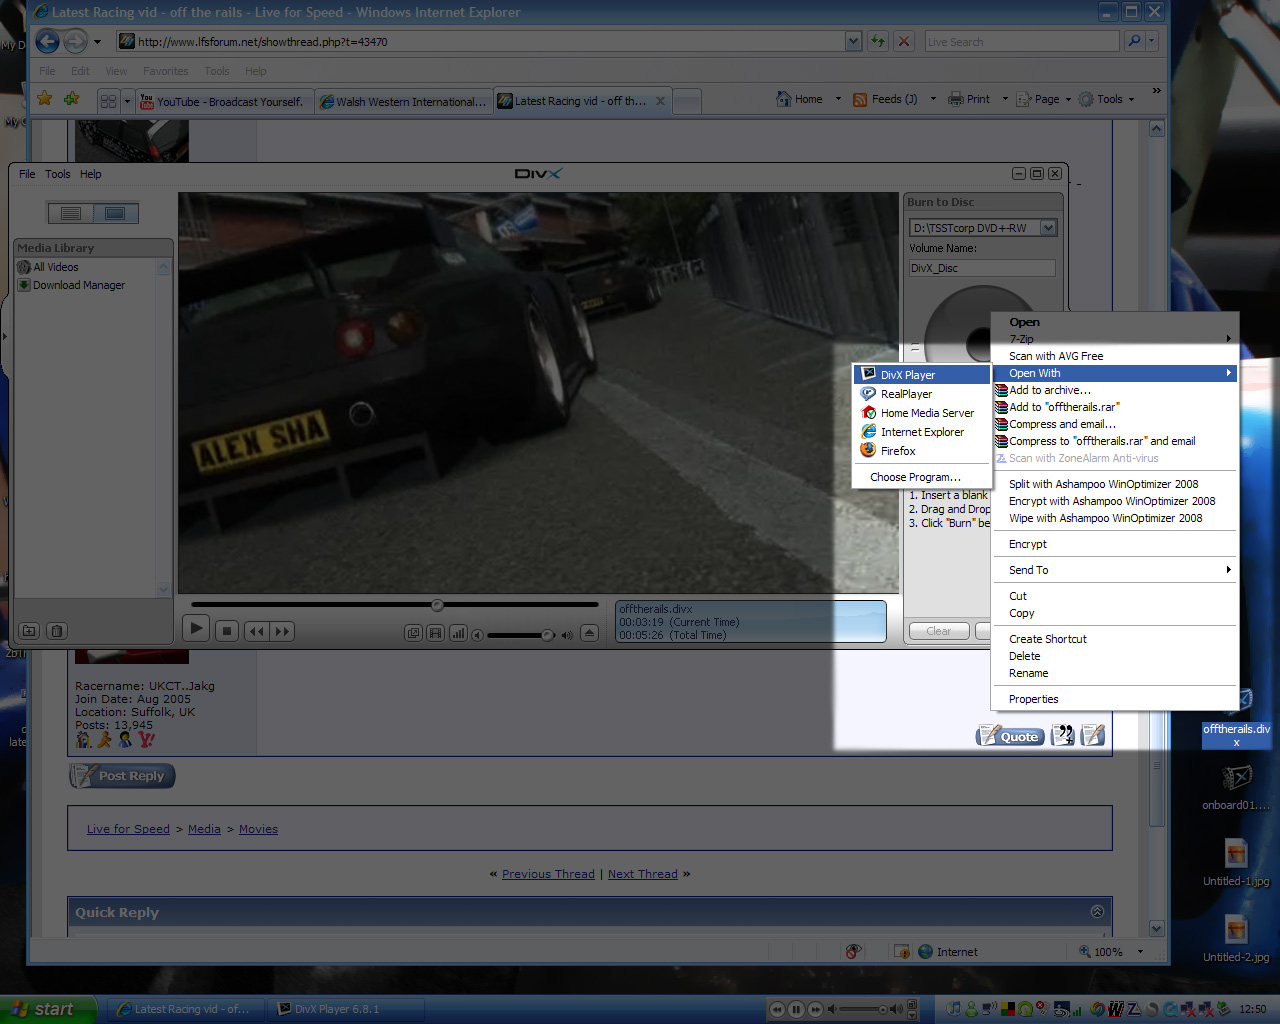Expand the Send To submenu
The width and height of the screenshot is (1280, 1024).
(x=1114, y=570)
